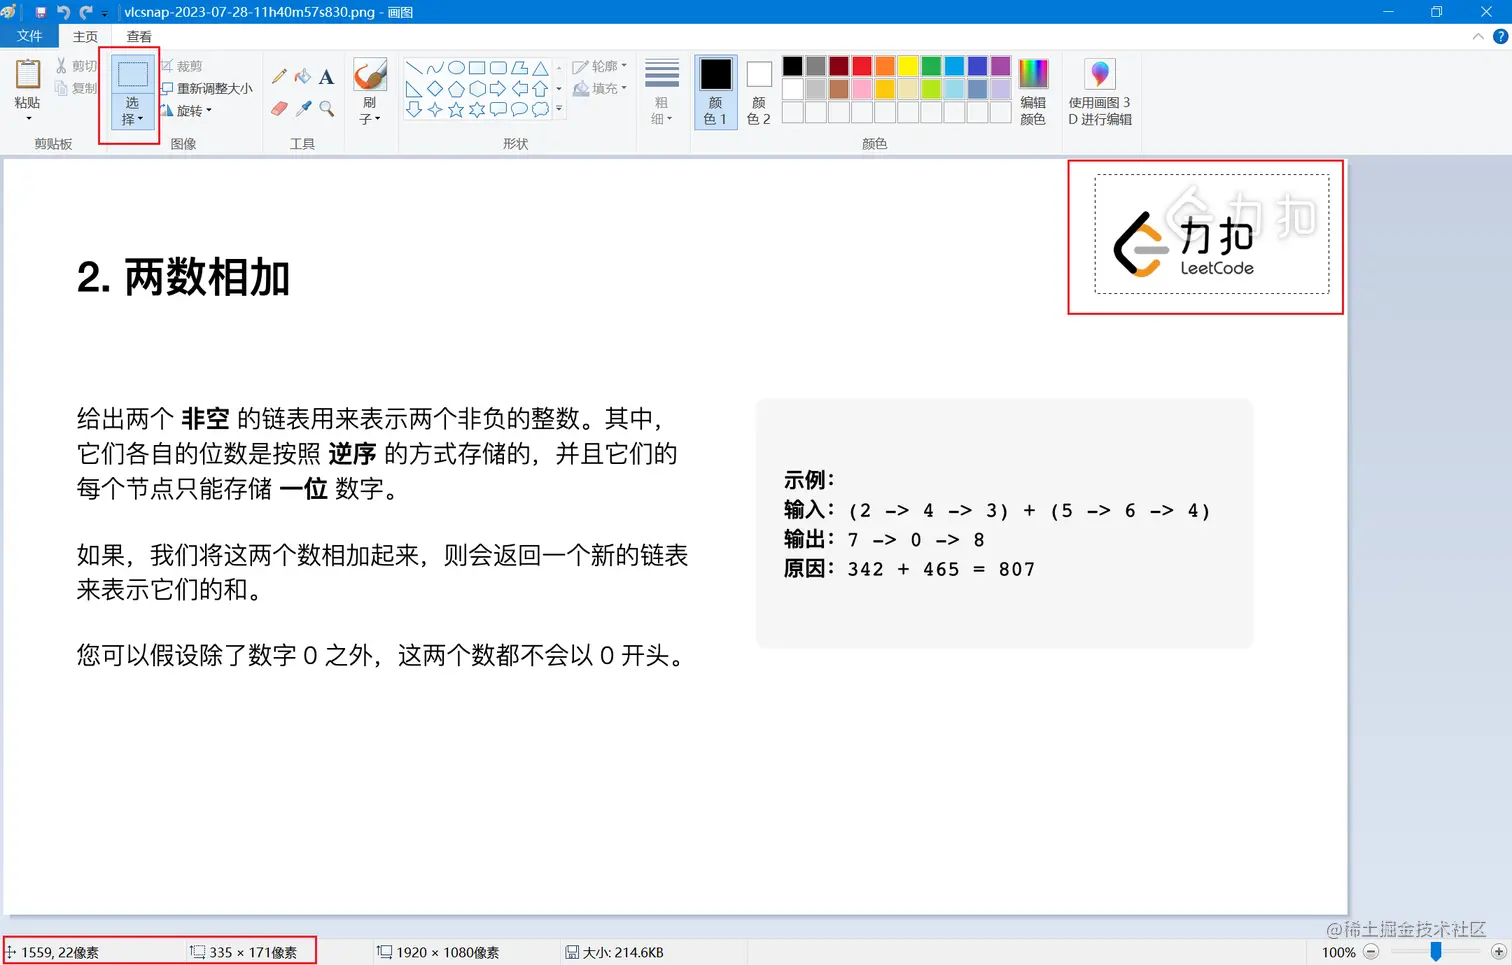The image size is (1512, 965).
Task: Select the Eraser tool
Action: pos(279,108)
